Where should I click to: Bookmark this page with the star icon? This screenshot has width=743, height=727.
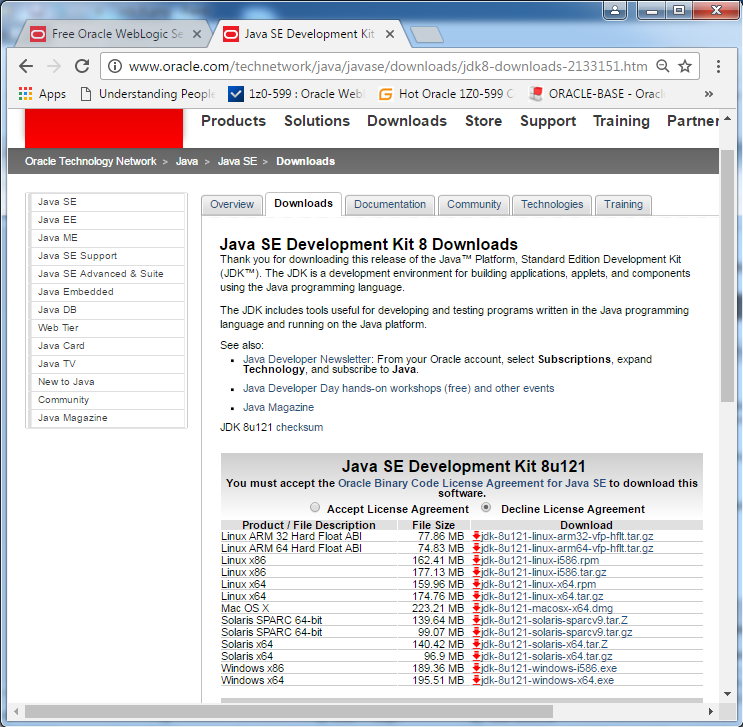tap(685, 66)
